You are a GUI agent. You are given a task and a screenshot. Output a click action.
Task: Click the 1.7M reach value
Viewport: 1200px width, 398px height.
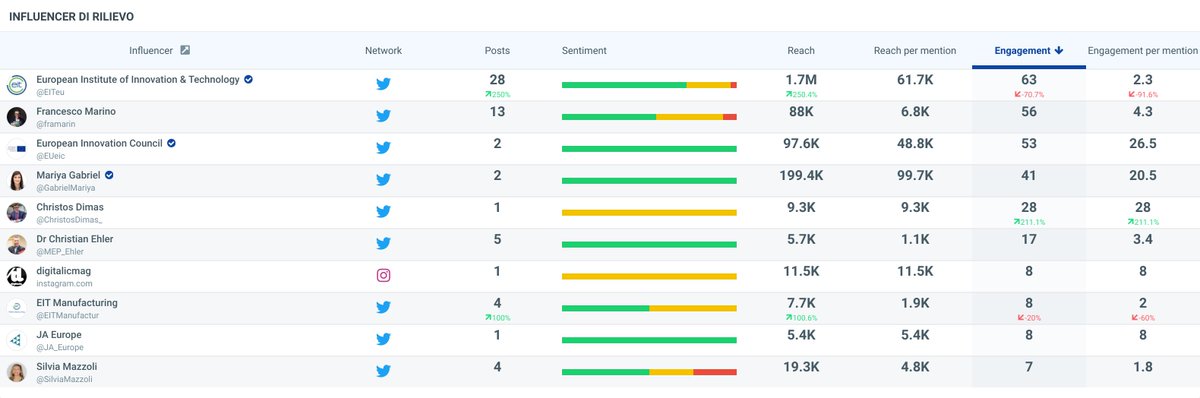[801, 80]
